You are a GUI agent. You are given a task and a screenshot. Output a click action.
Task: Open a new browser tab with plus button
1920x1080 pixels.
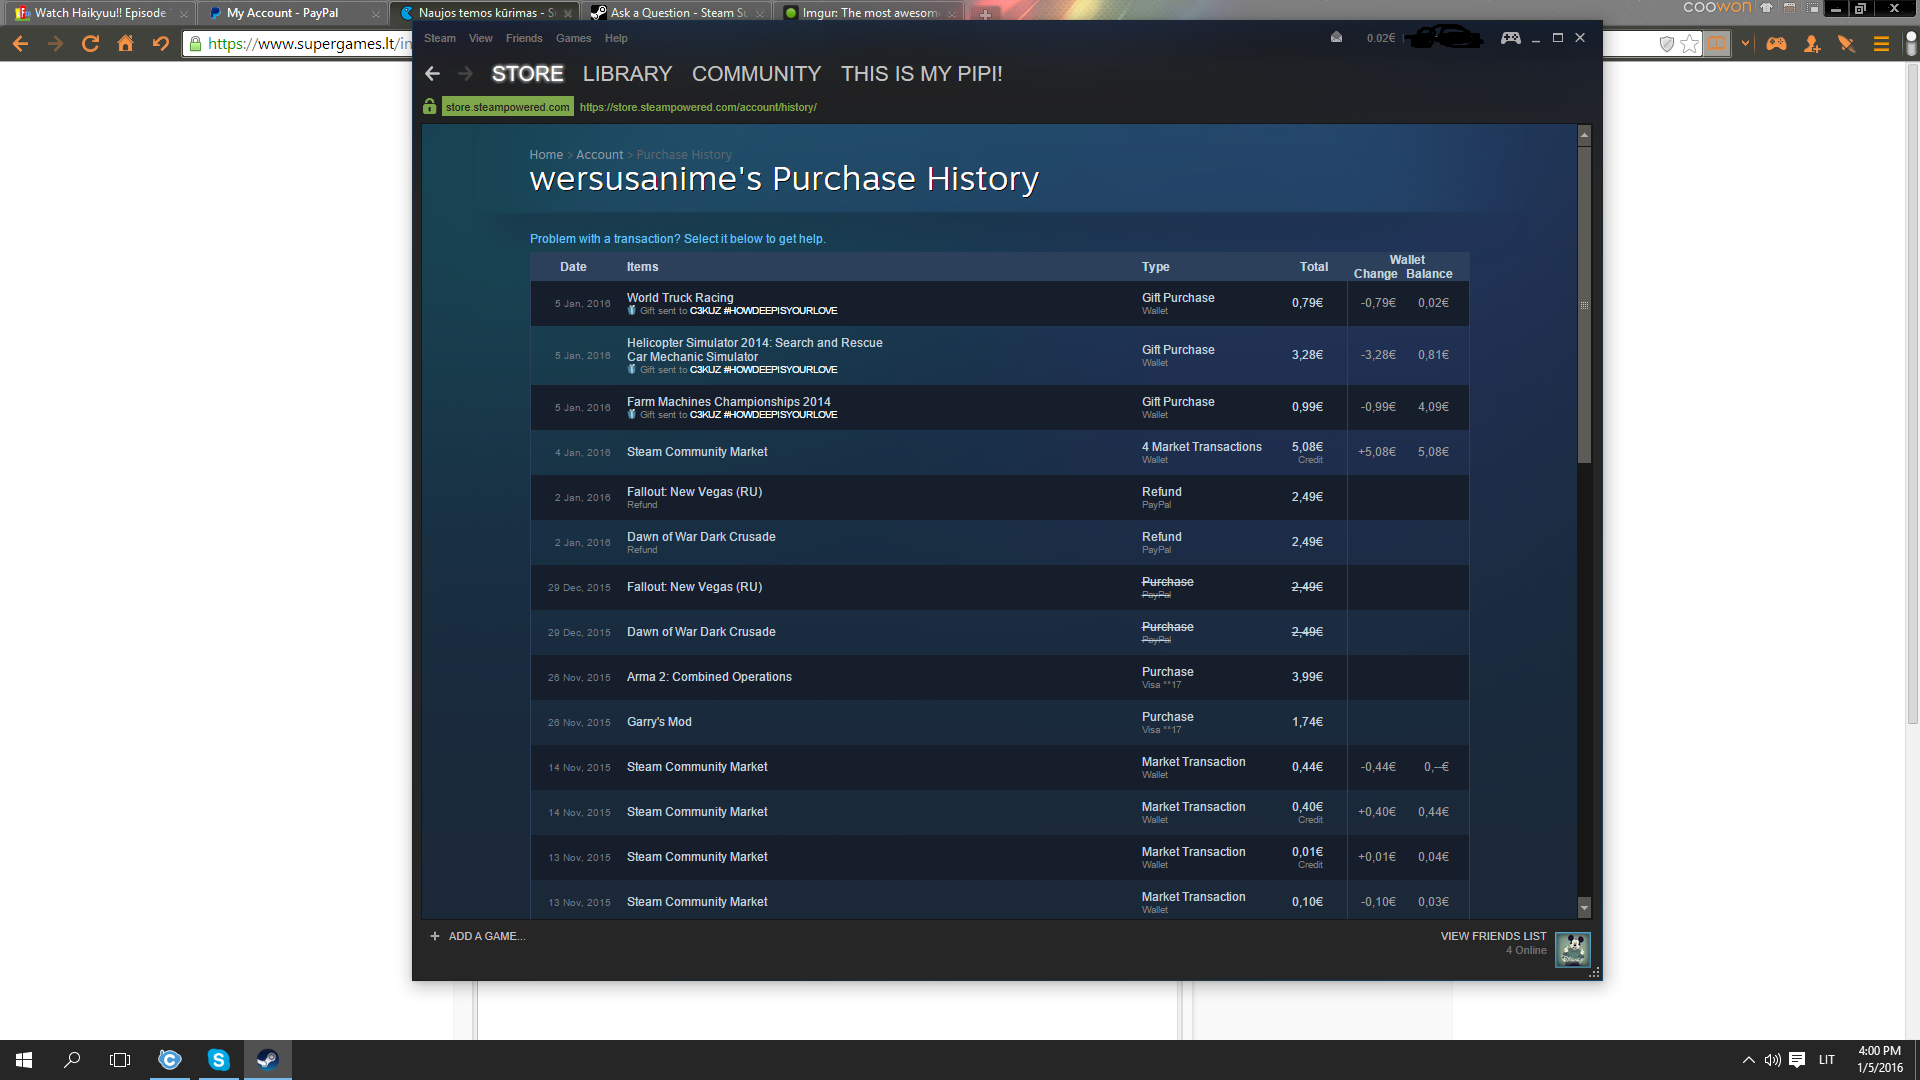[x=985, y=14]
